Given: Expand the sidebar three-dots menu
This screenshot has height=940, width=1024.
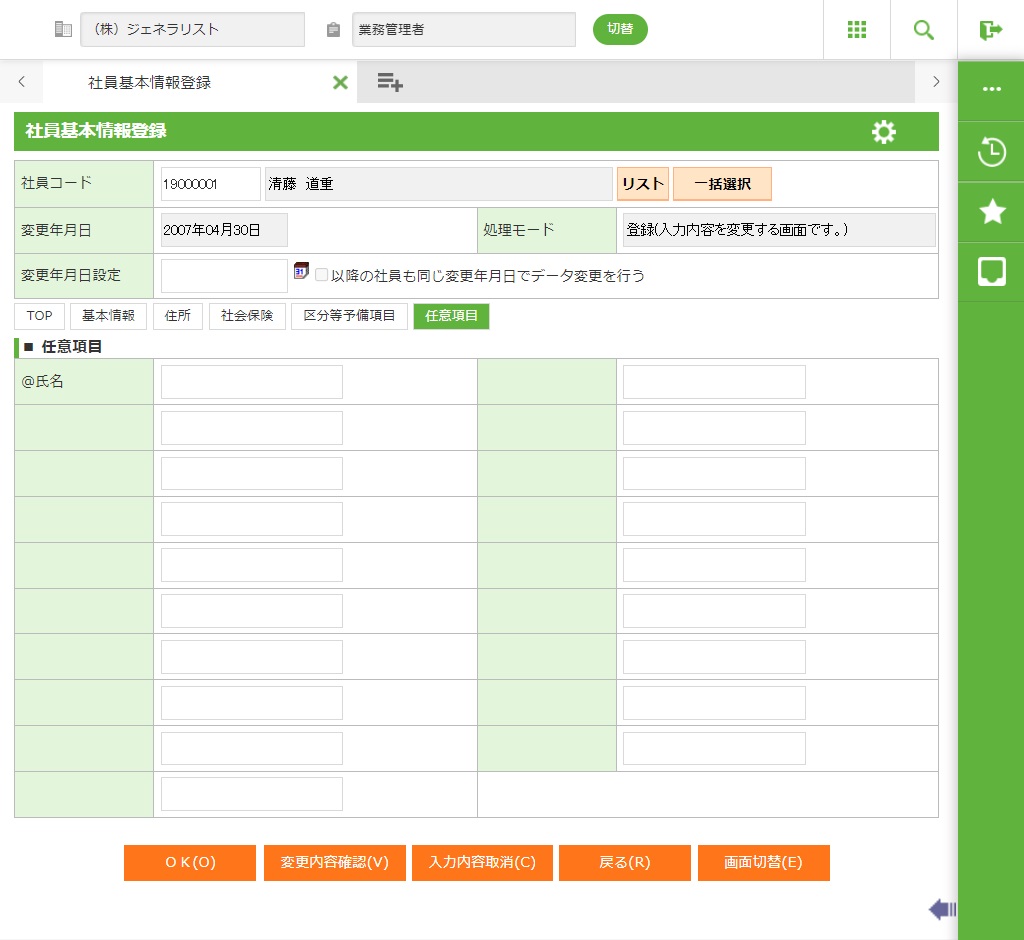Looking at the screenshot, I should pos(991,89).
